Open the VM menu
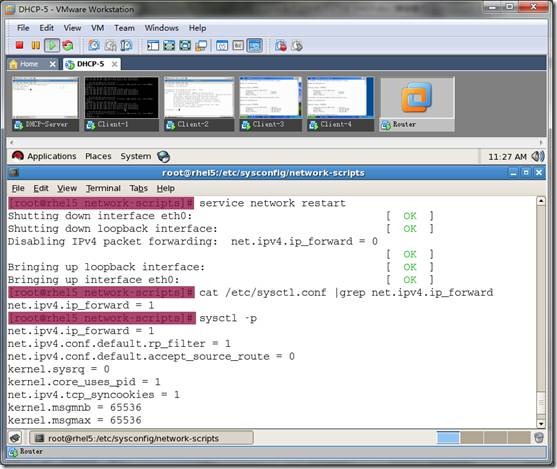 (x=98, y=28)
